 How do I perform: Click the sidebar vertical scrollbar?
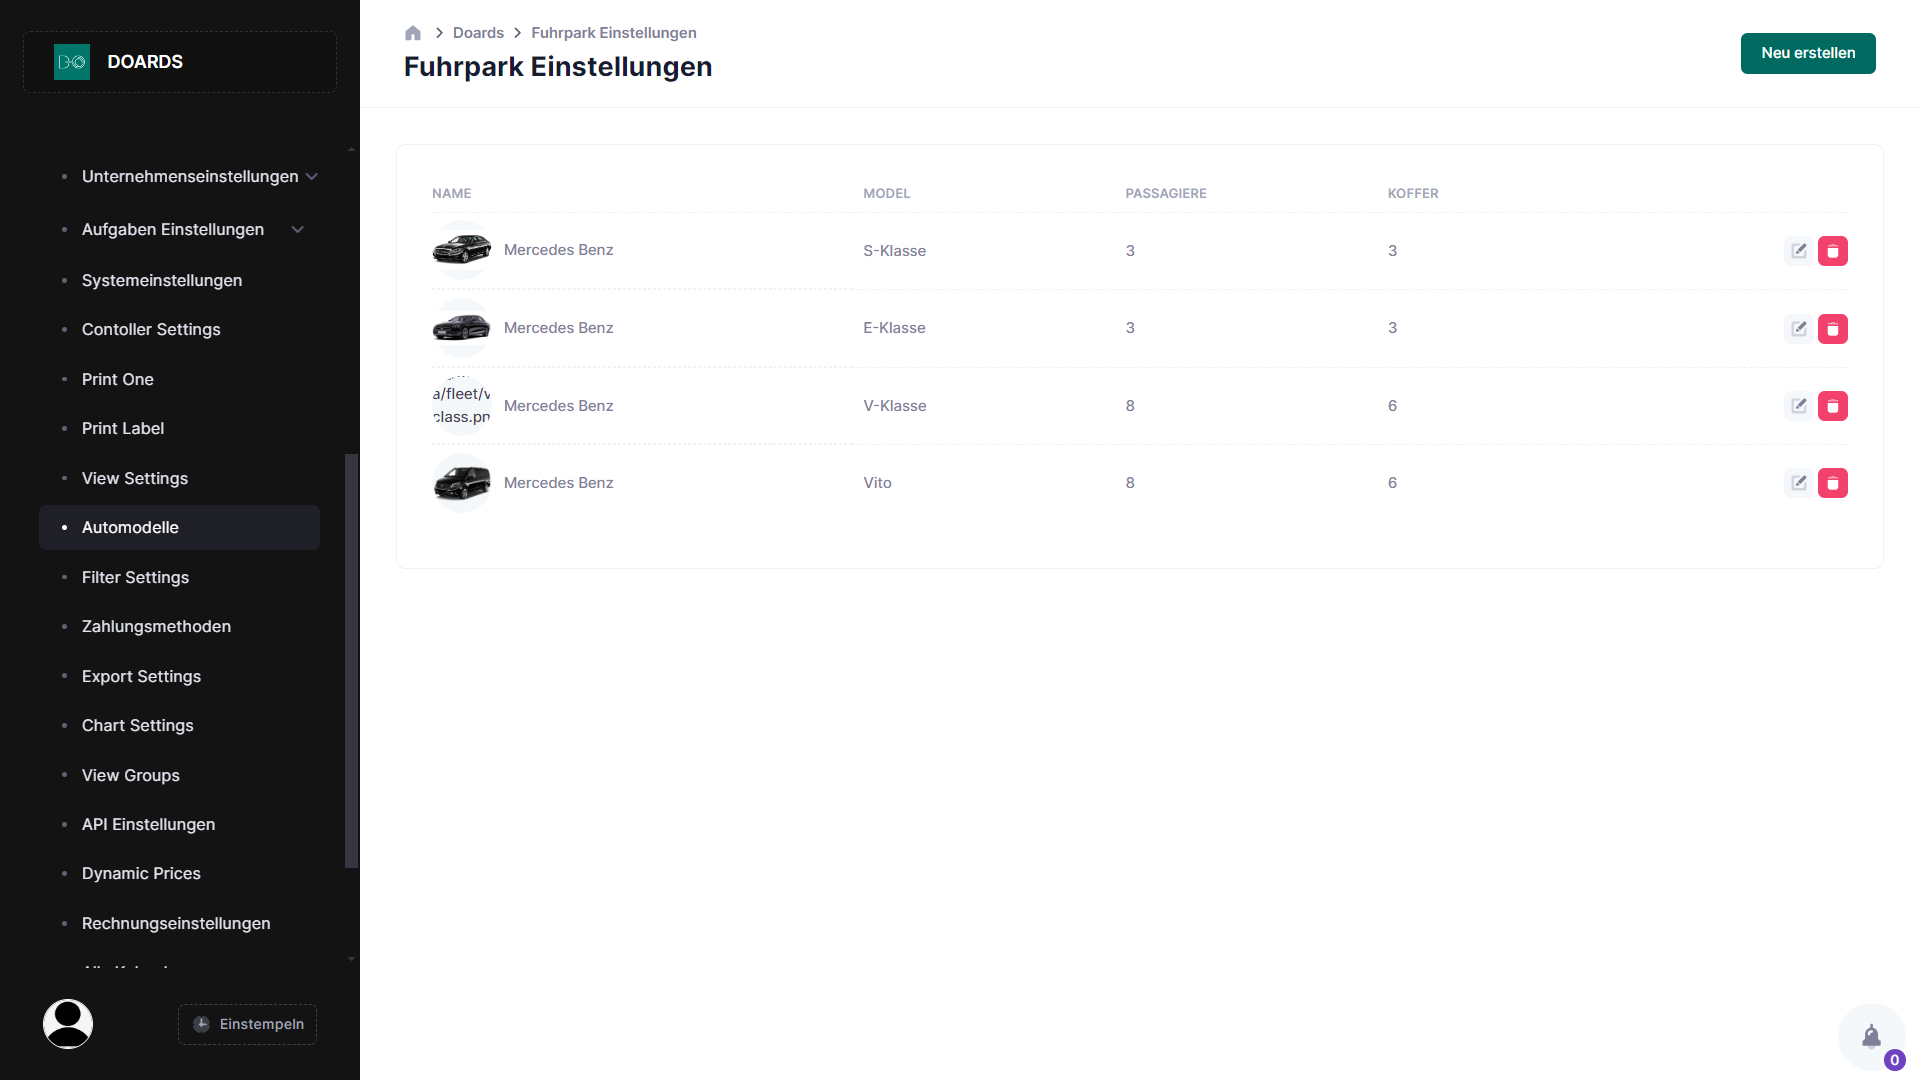(351, 660)
